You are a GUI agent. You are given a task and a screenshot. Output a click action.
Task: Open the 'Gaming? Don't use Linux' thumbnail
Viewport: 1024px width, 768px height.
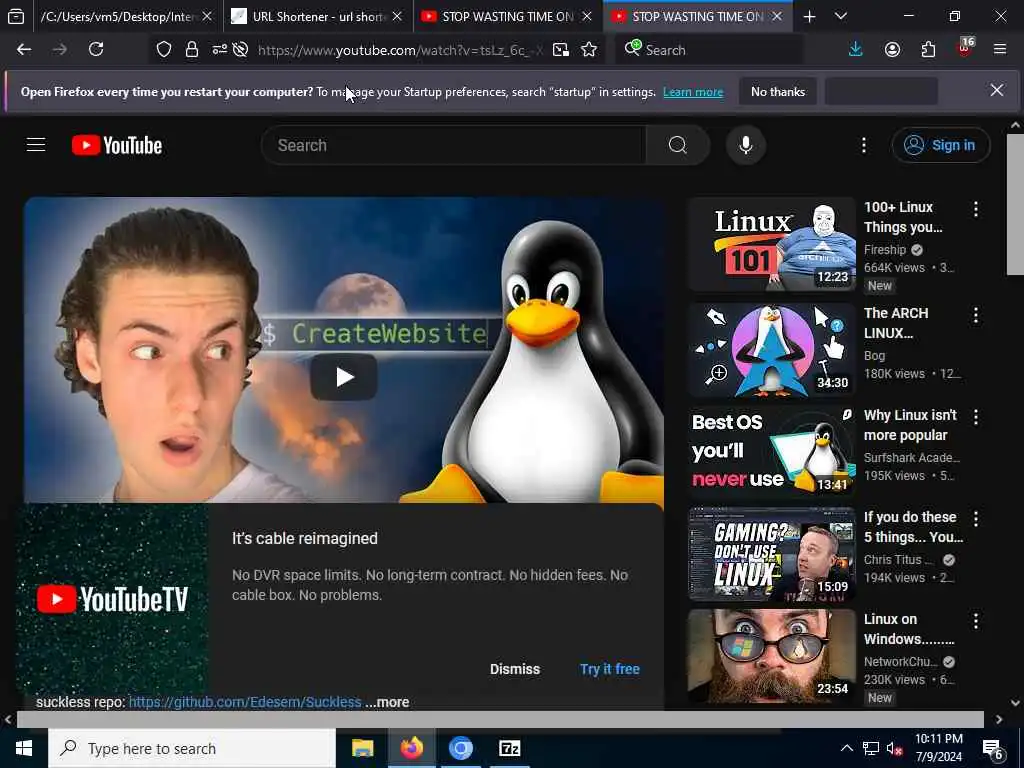coord(772,553)
